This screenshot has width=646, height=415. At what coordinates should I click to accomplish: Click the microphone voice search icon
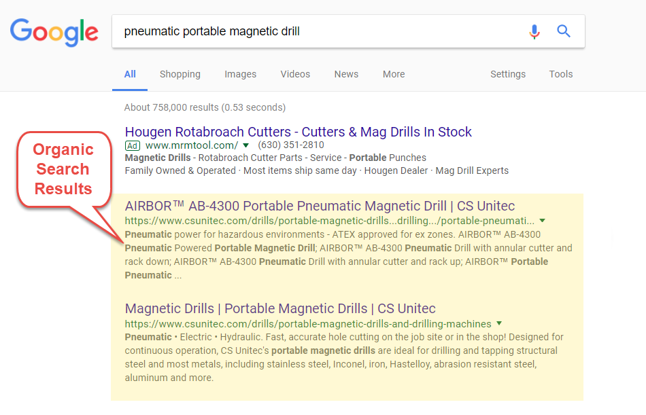[534, 31]
